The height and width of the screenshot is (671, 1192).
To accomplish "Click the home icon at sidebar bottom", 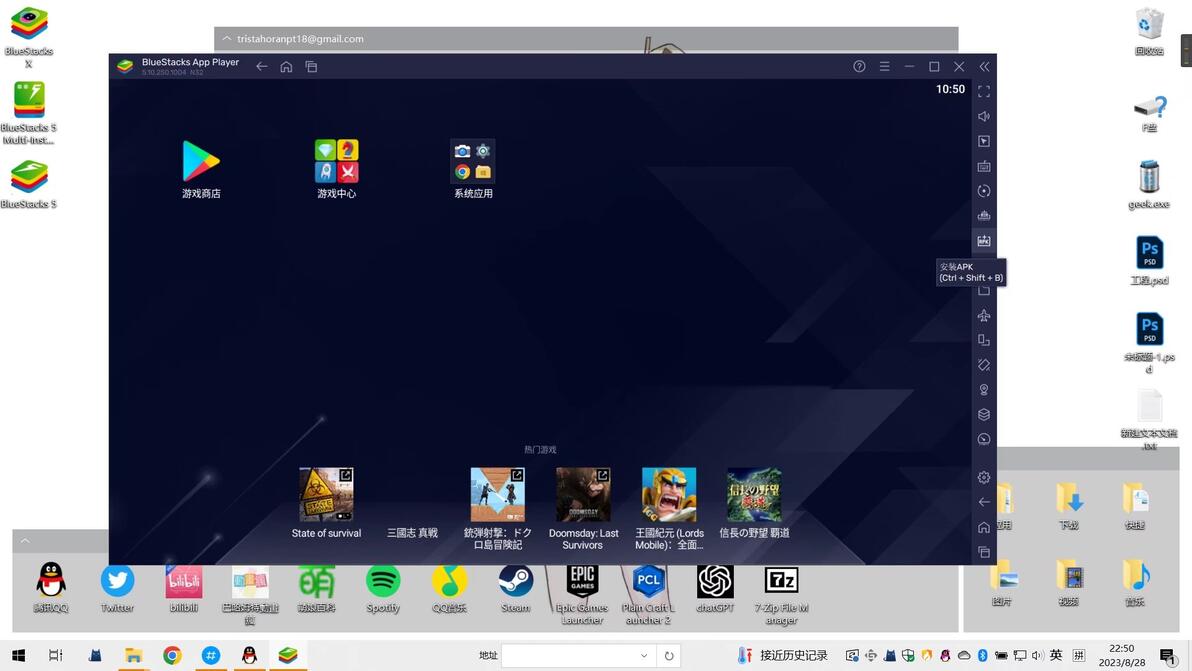I will [984, 527].
